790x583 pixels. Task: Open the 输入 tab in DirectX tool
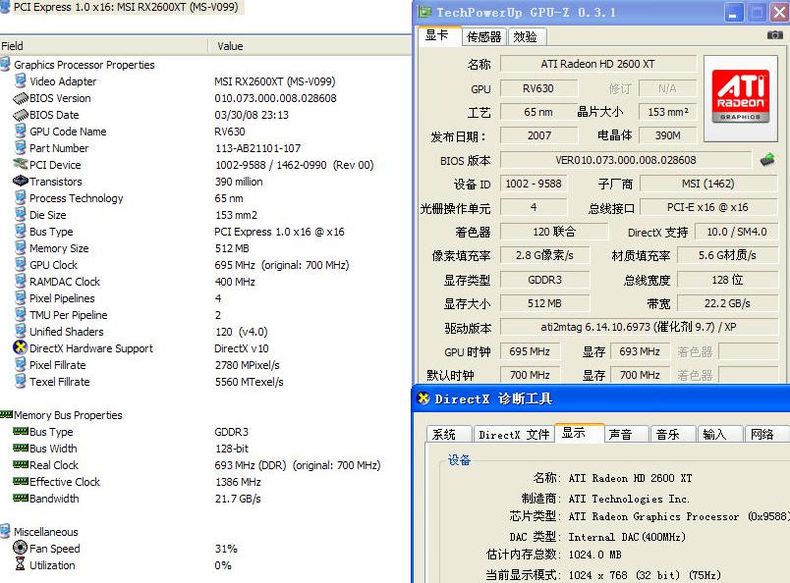(x=720, y=434)
